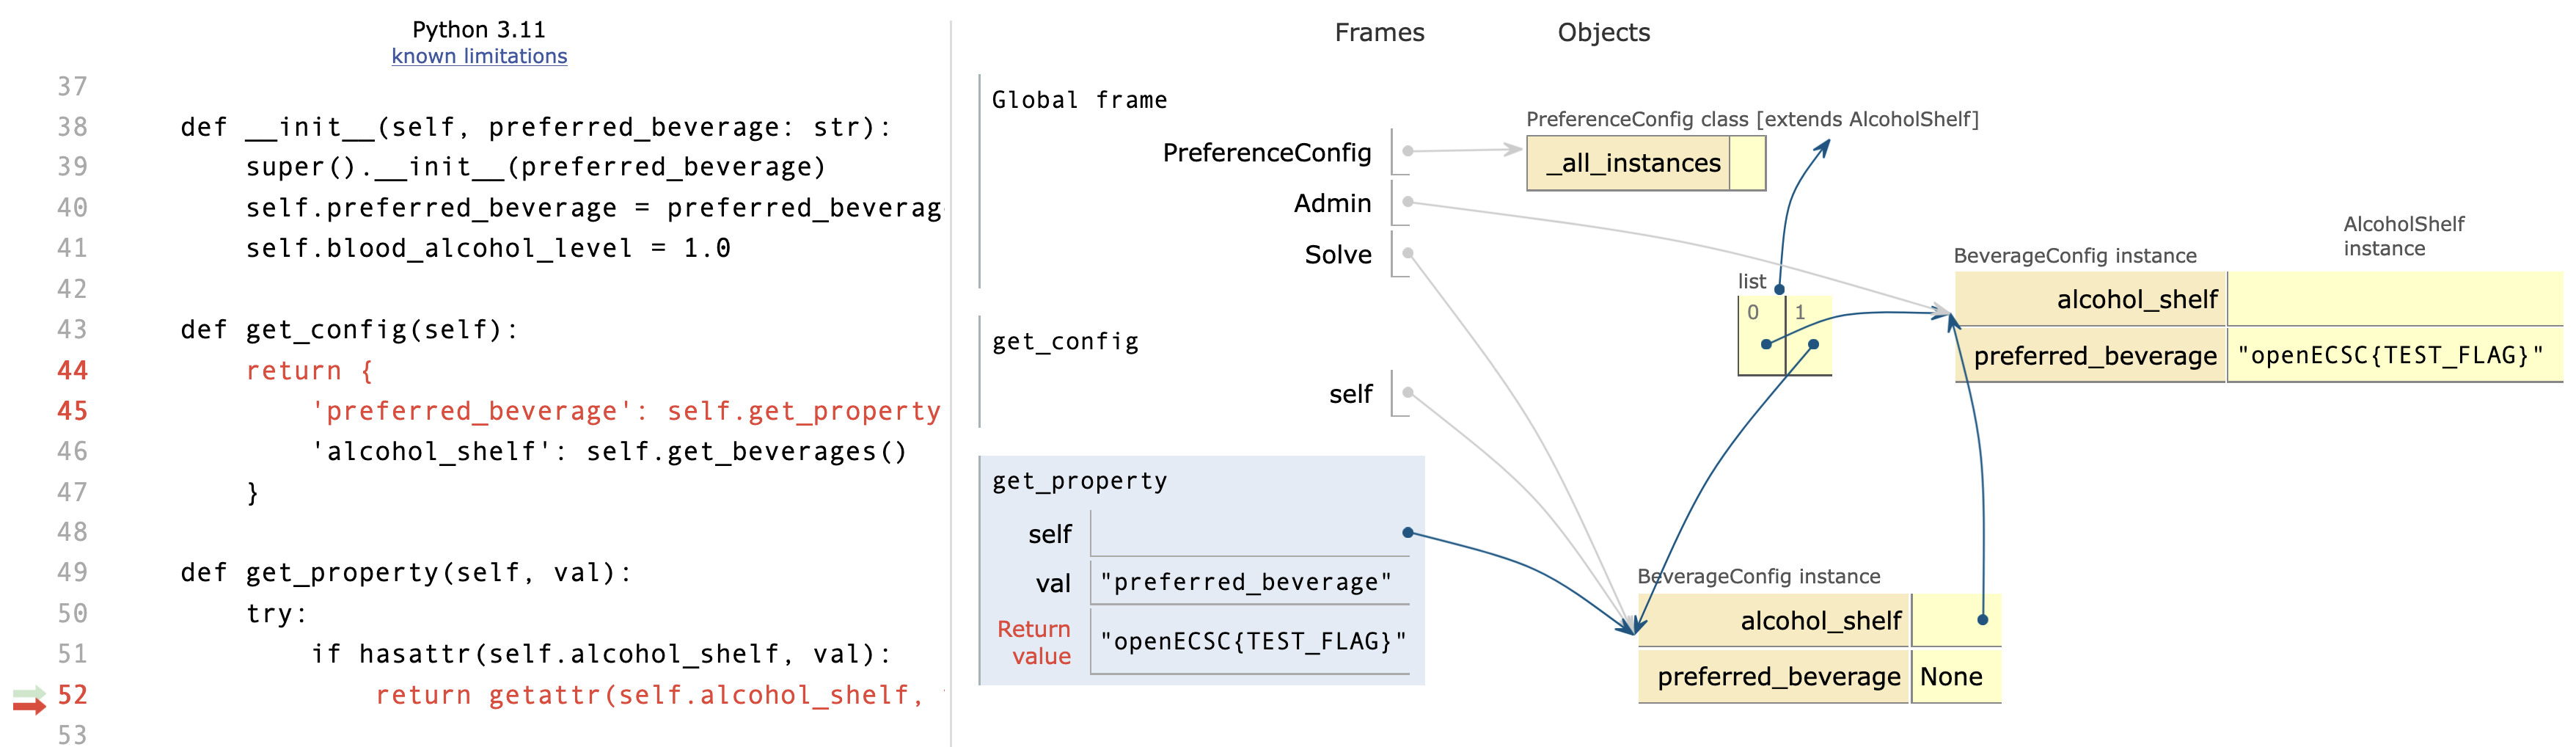Select the Global frame heading
Image resolution: width=2576 pixels, height=747 pixels.
[1079, 100]
